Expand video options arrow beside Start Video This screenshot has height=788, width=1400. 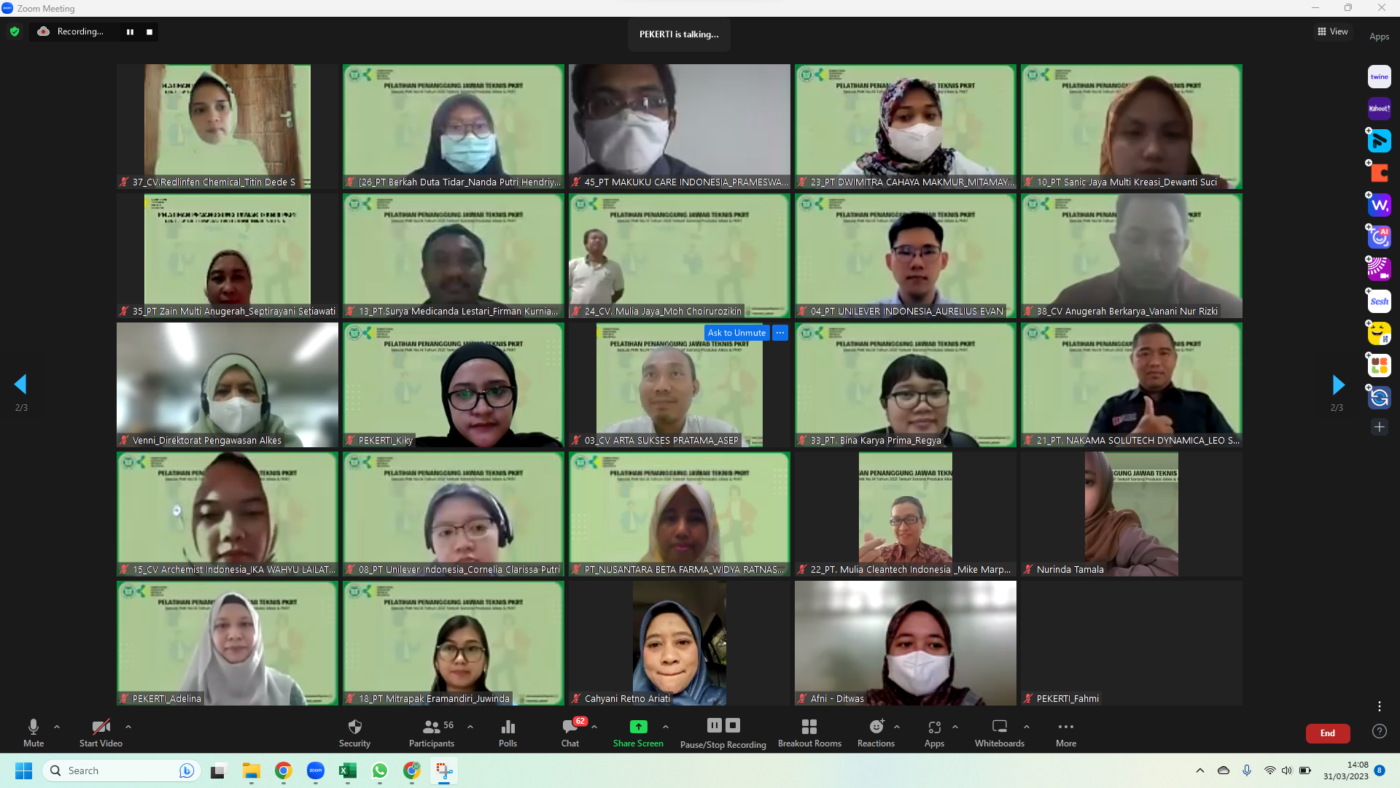click(128, 727)
